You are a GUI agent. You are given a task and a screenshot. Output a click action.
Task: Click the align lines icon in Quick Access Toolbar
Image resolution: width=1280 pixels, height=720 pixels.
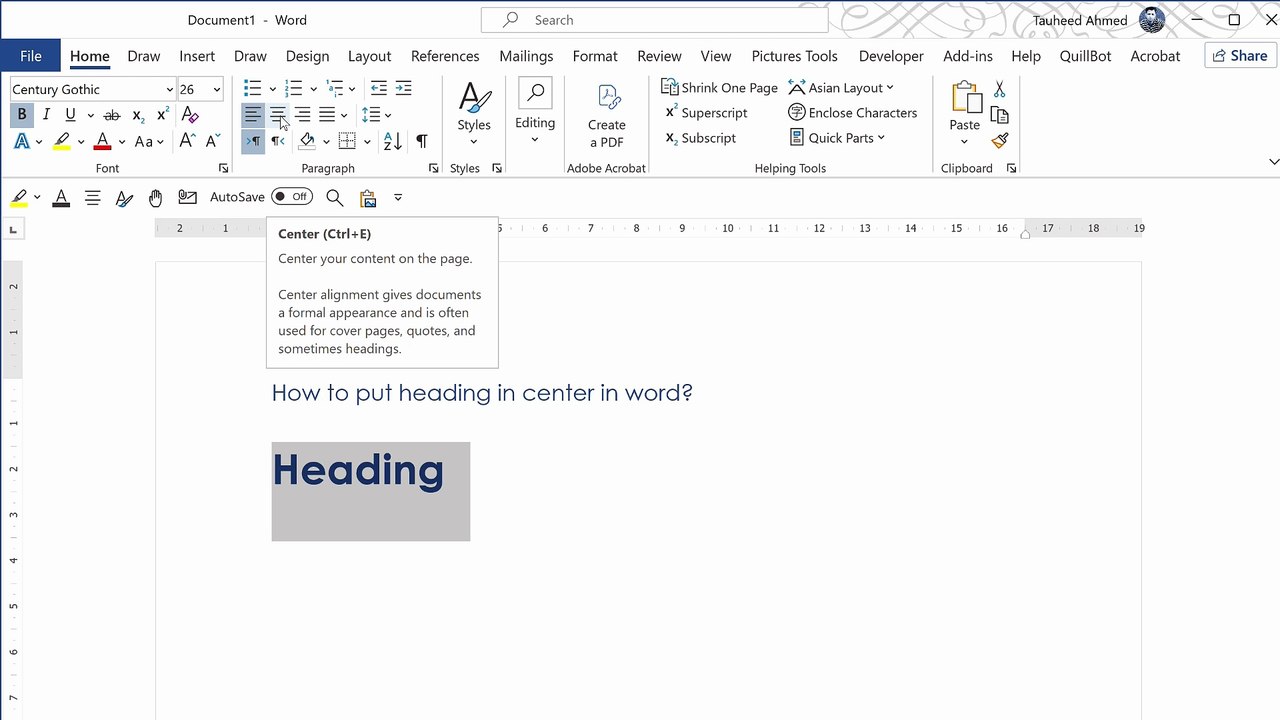pos(93,198)
